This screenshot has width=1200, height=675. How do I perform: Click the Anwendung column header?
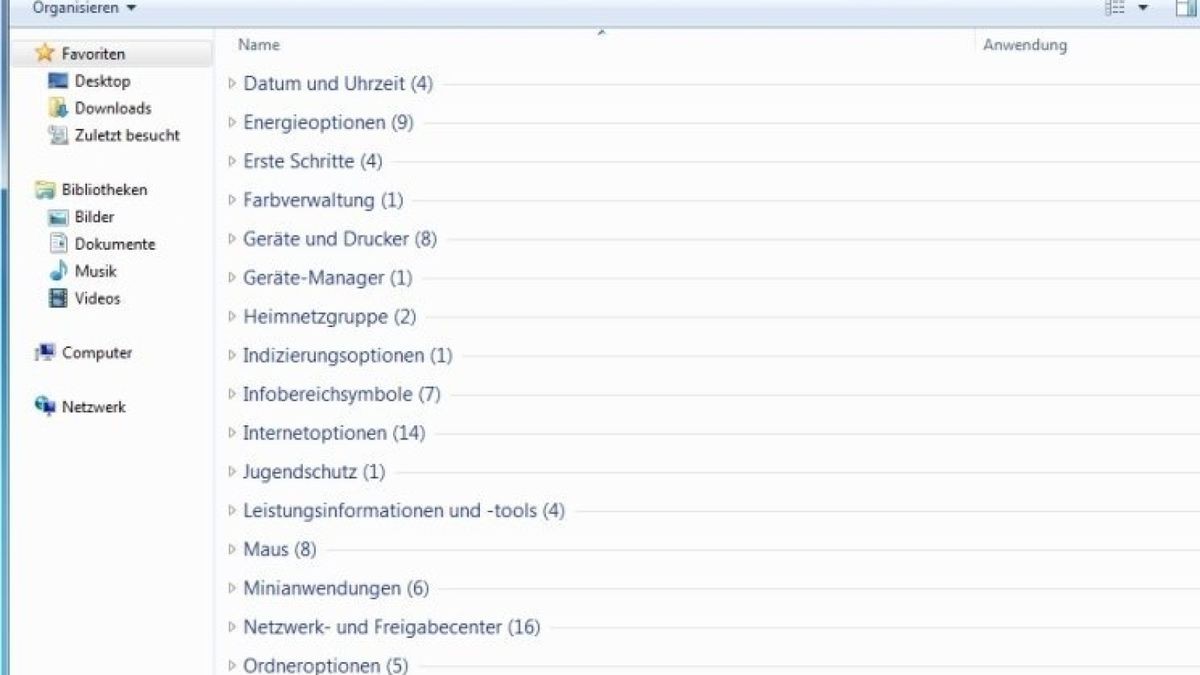click(1024, 45)
